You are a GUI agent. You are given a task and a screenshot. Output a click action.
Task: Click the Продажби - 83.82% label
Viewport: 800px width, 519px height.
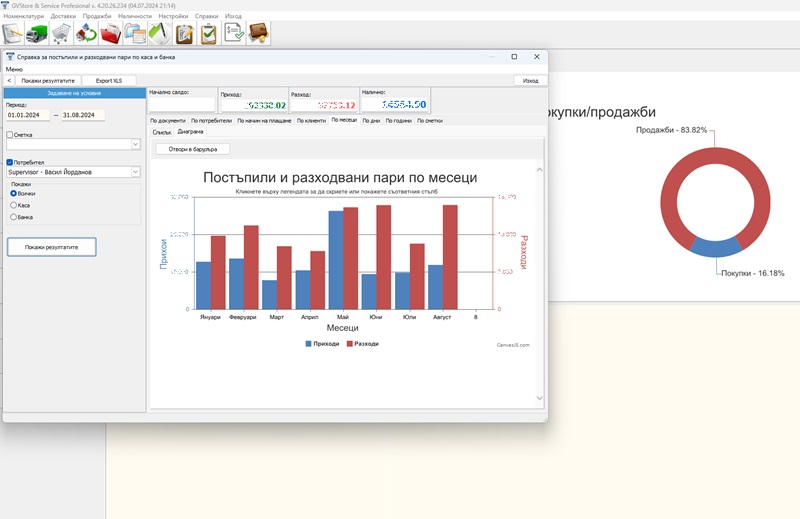tap(671, 130)
